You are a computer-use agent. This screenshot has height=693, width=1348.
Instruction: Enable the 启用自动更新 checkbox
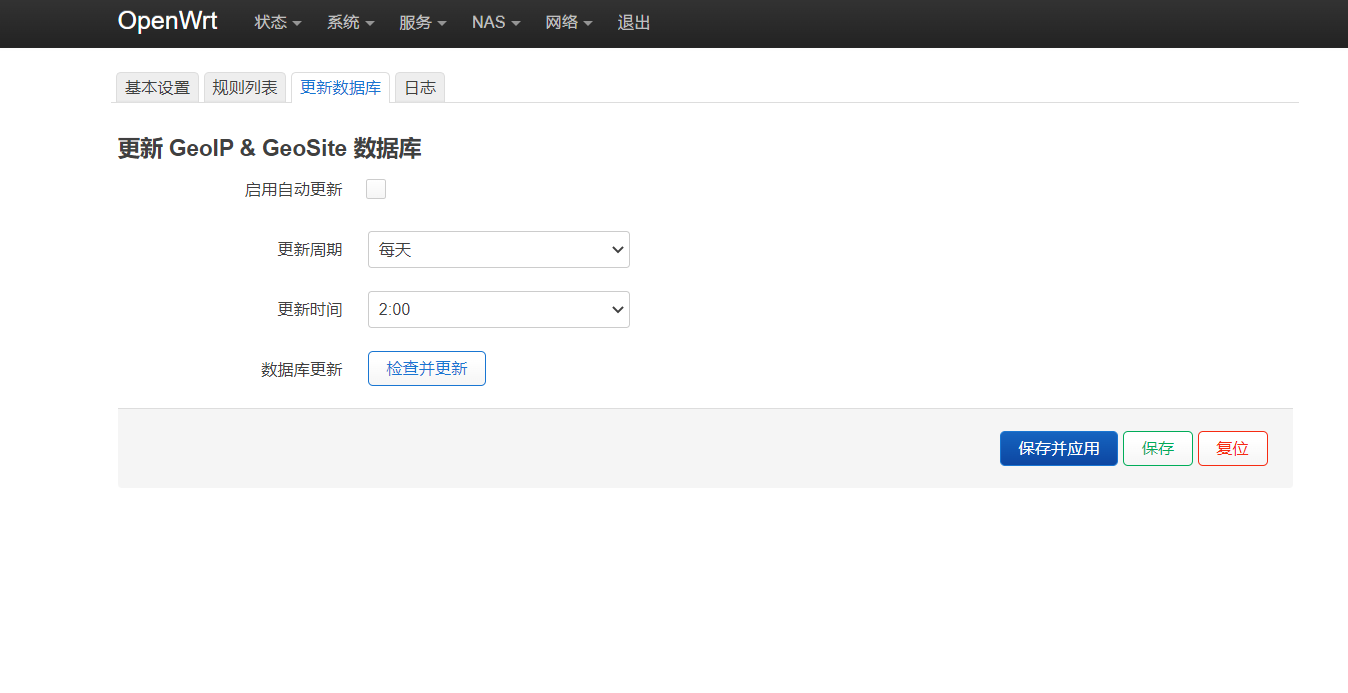pos(376,189)
